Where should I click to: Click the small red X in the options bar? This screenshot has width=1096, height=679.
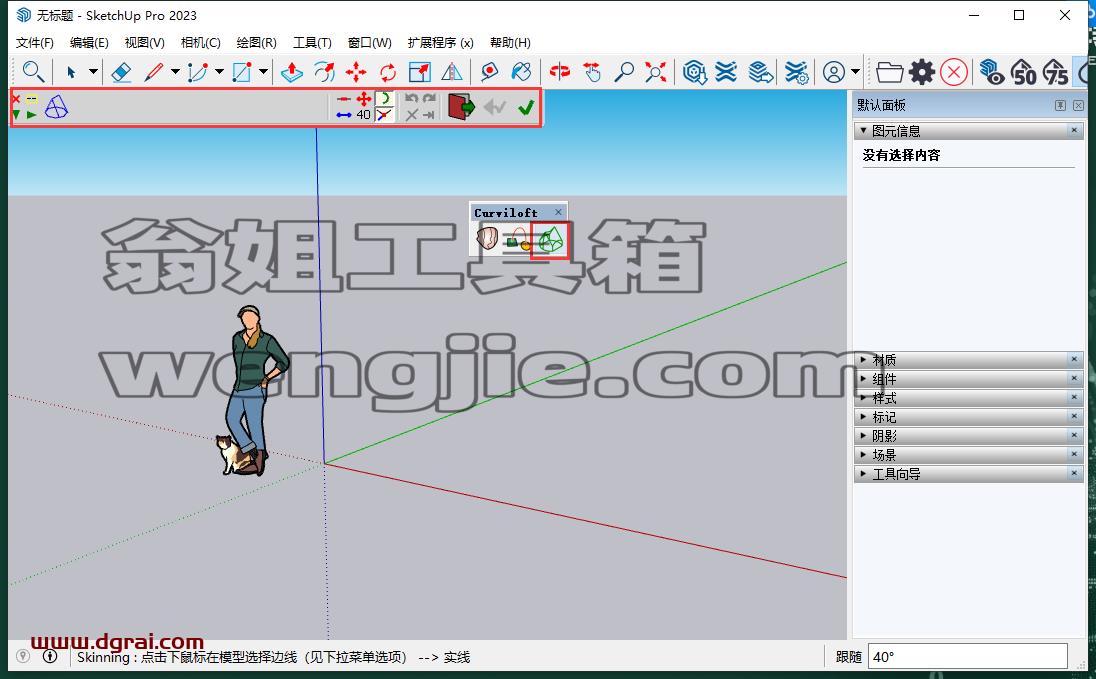coord(16,99)
